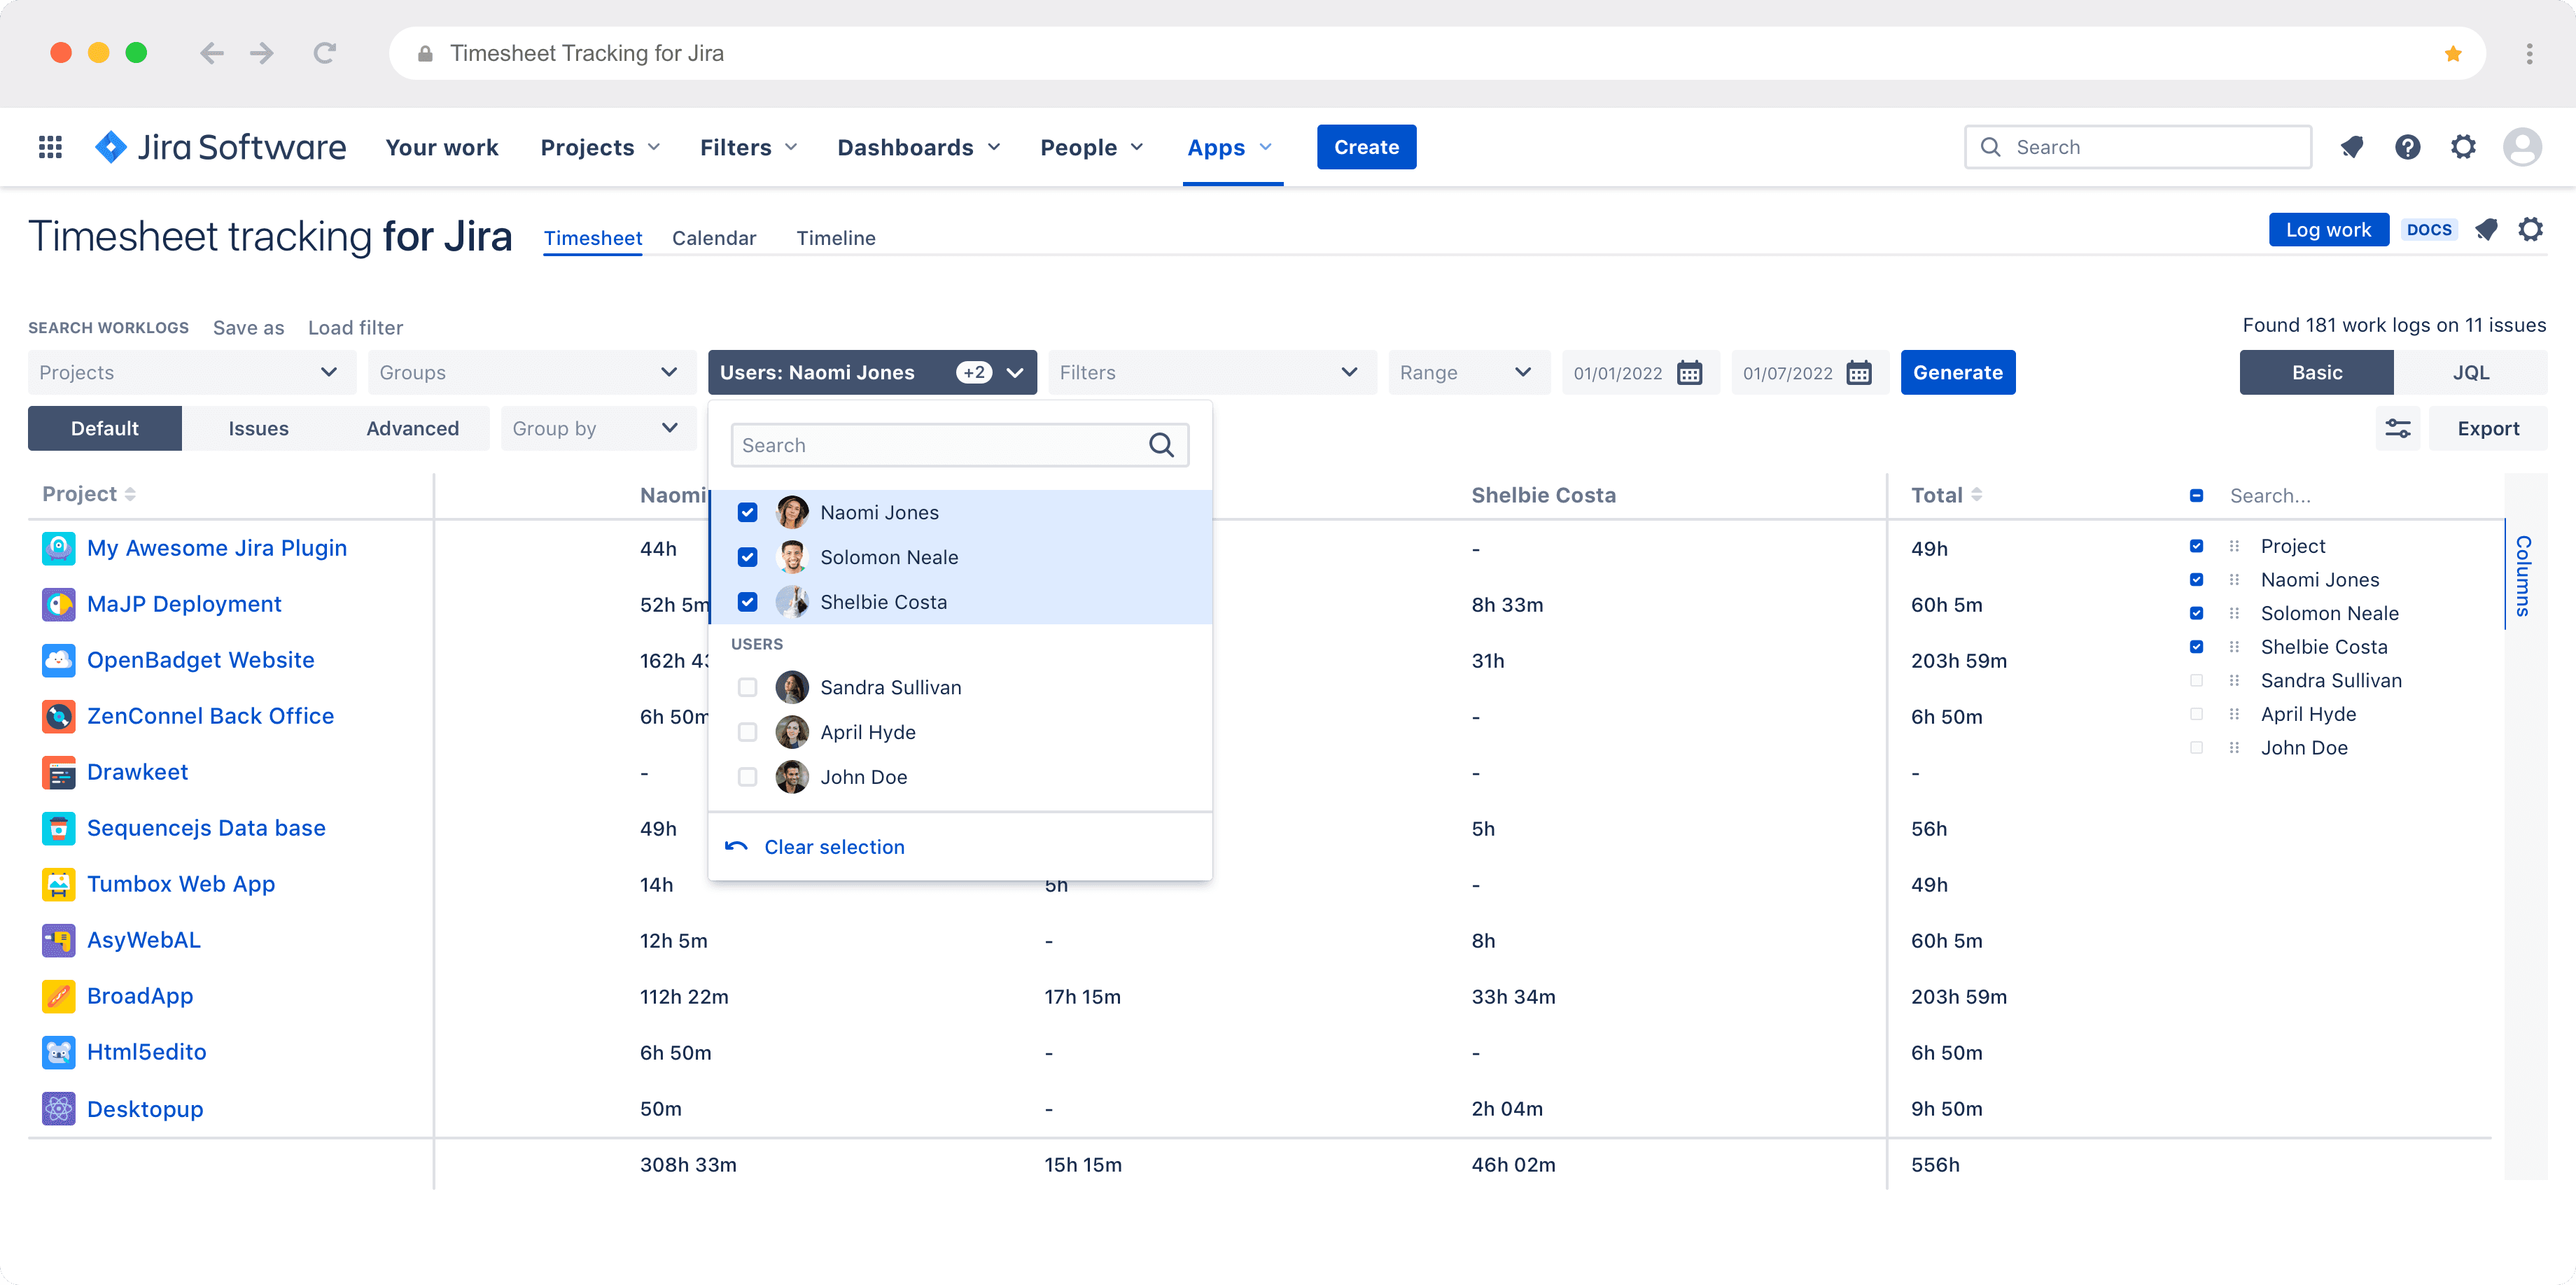Expand the People navigation menu
The image size is (2576, 1285).
[1091, 147]
